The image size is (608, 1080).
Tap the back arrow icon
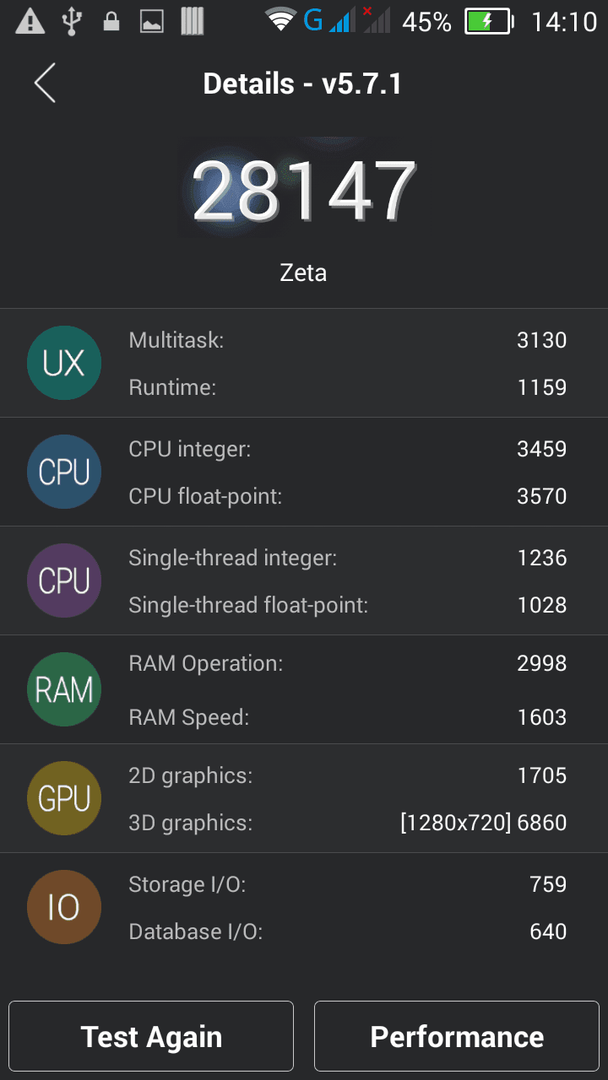45,83
